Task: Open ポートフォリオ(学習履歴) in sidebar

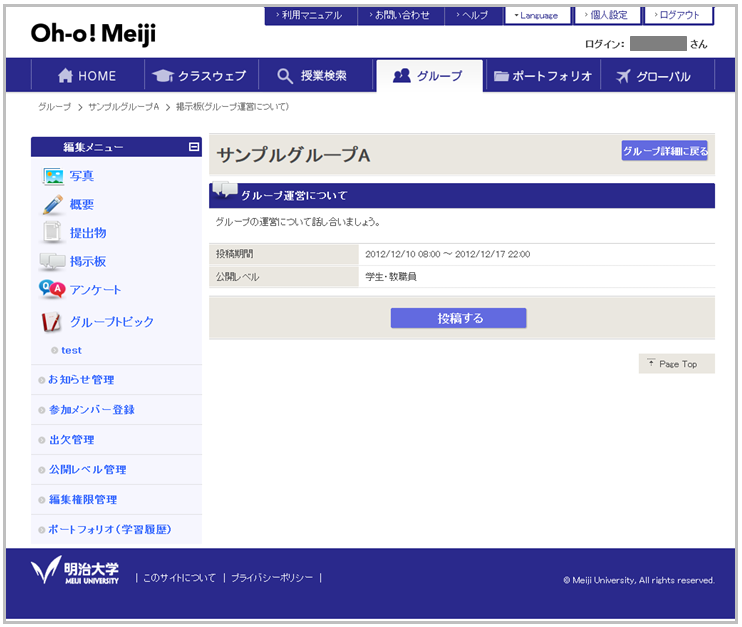Action: [110, 530]
